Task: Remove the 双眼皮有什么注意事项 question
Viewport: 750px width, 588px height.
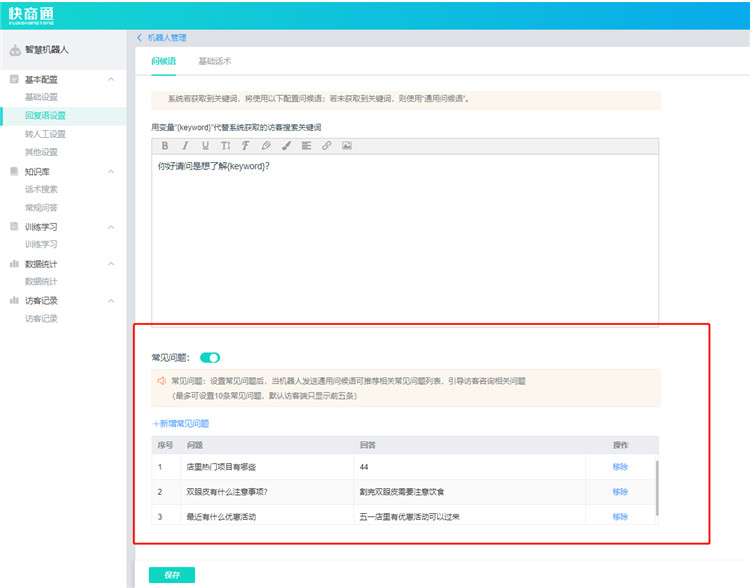Action: point(620,492)
